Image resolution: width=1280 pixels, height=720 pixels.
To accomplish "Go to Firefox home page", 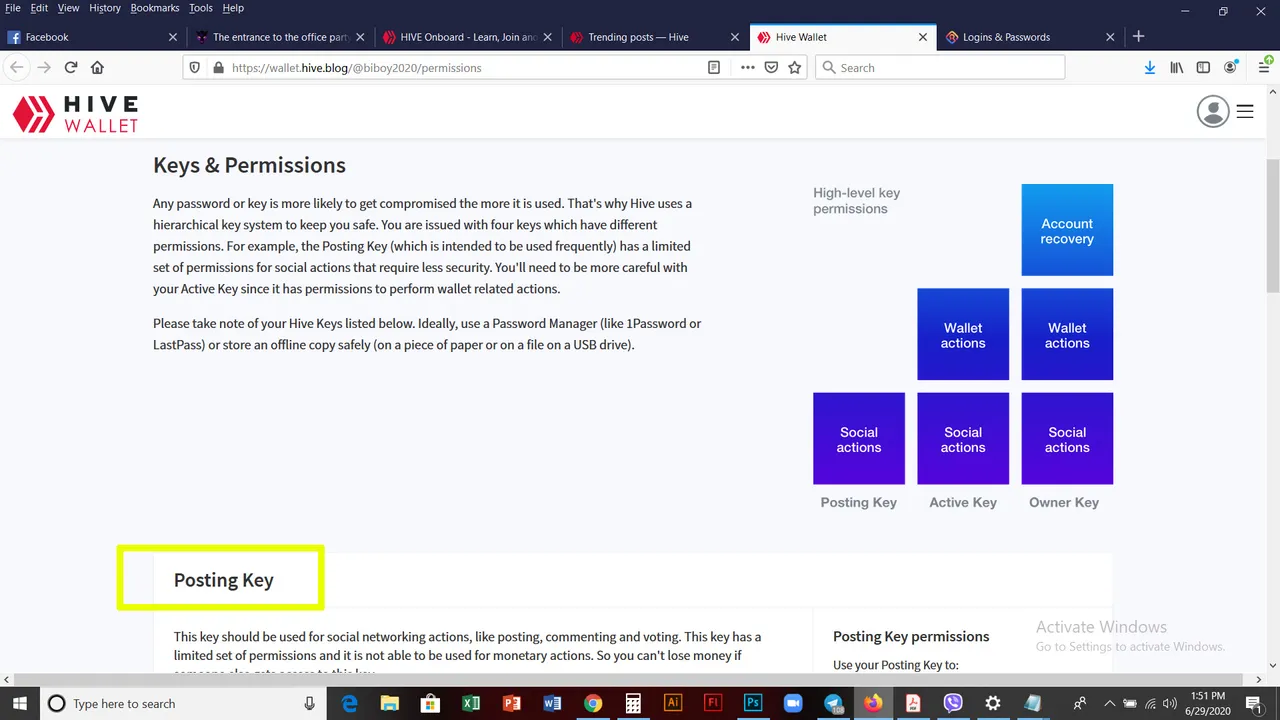I will tap(97, 67).
